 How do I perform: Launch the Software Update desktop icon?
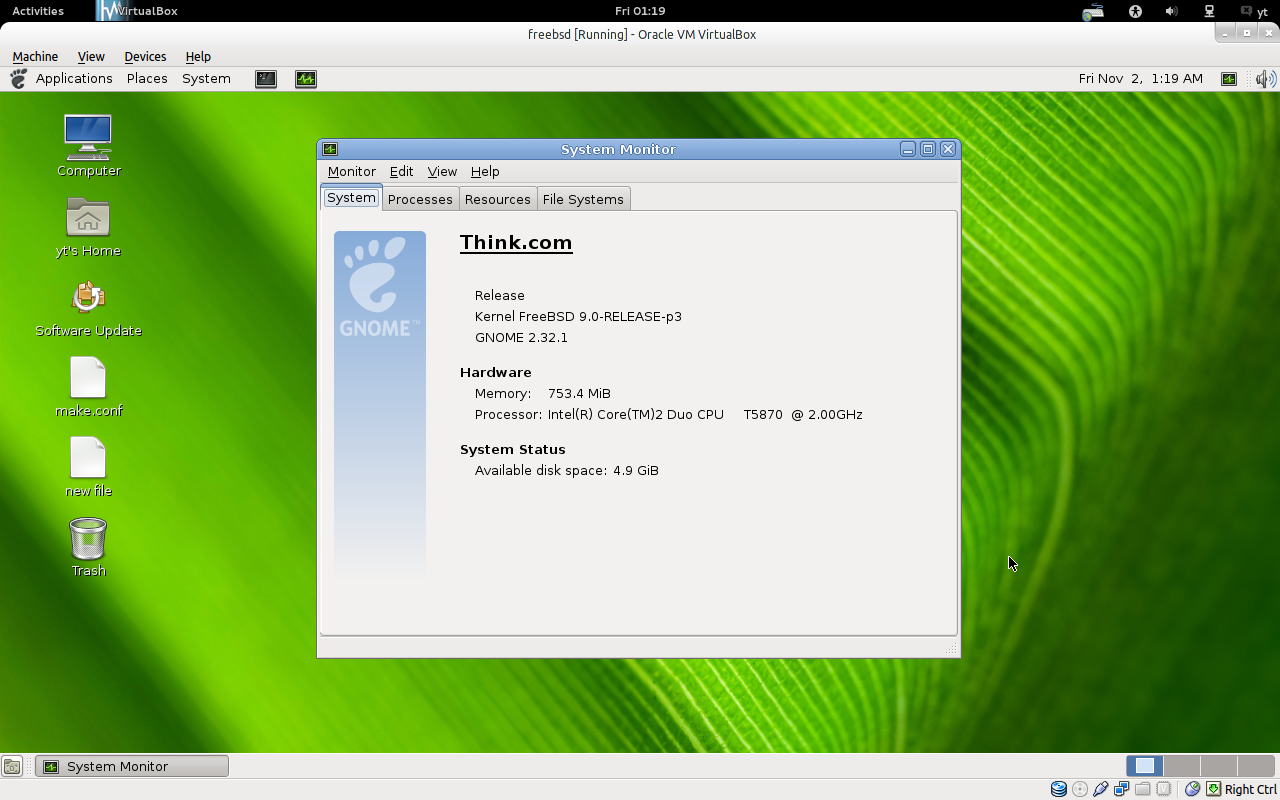coord(88,297)
